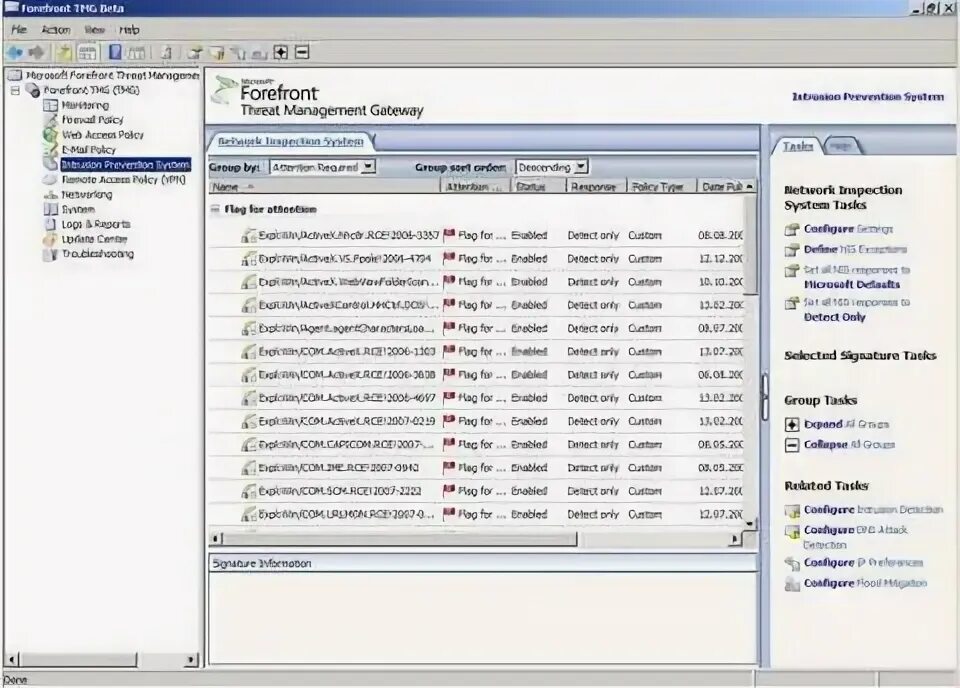Switch to the Help tab beside Tasks
Image resolution: width=960 pixels, height=688 pixels.
coord(842,146)
